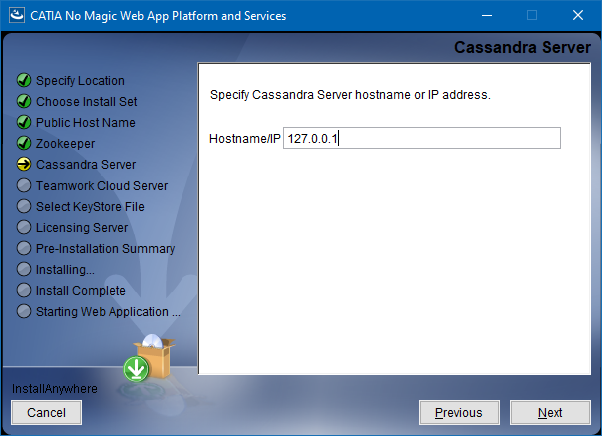
Task: Cancel the installation
Action: pyautogui.click(x=46, y=413)
